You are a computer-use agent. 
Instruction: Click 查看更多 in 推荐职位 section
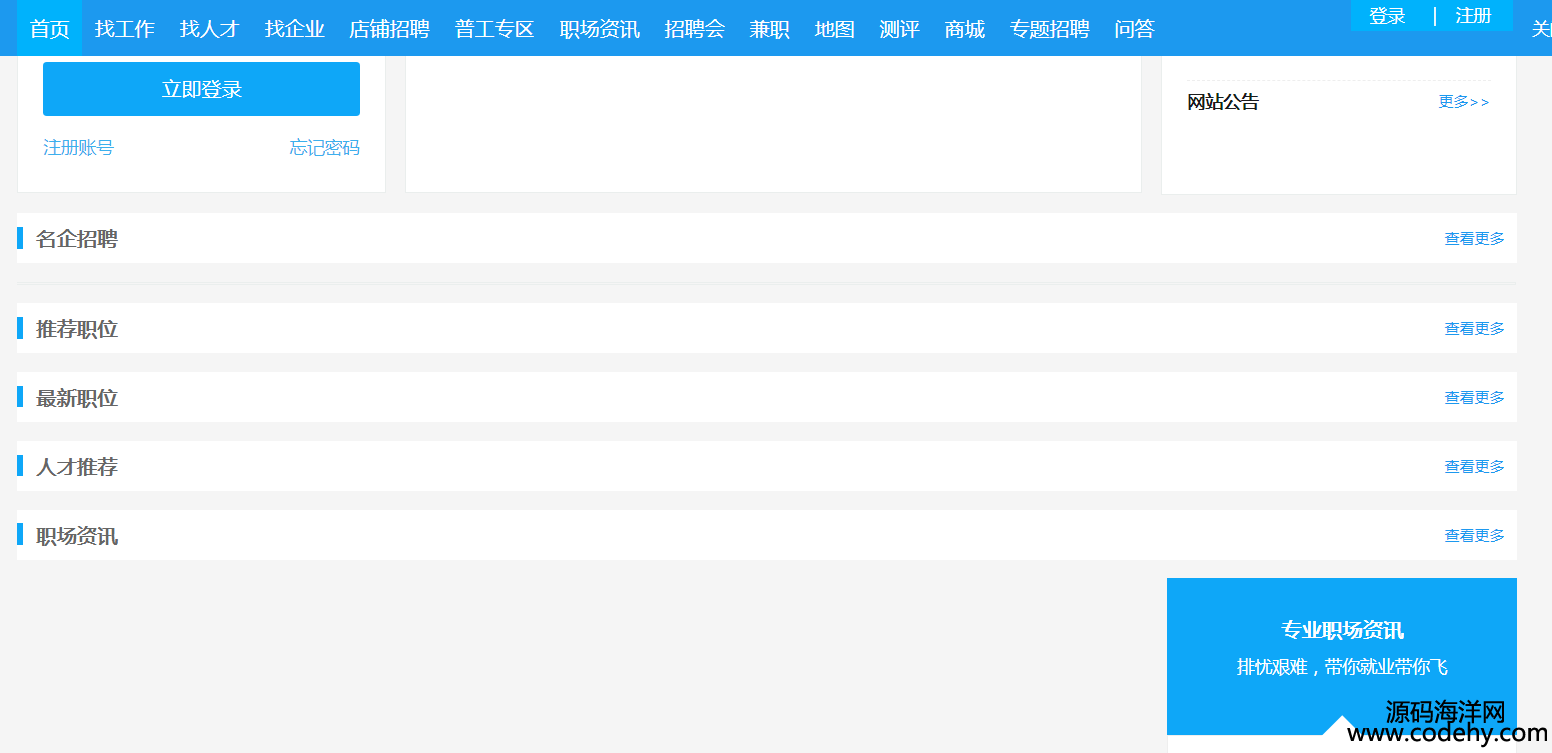click(x=1474, y=329)
